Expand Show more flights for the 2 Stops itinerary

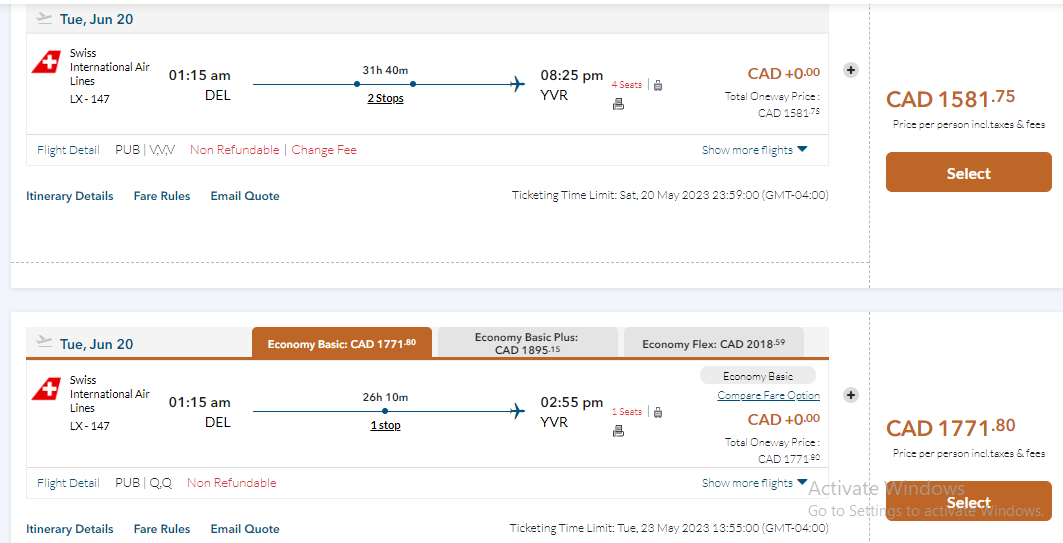click(x=754, y=150)
